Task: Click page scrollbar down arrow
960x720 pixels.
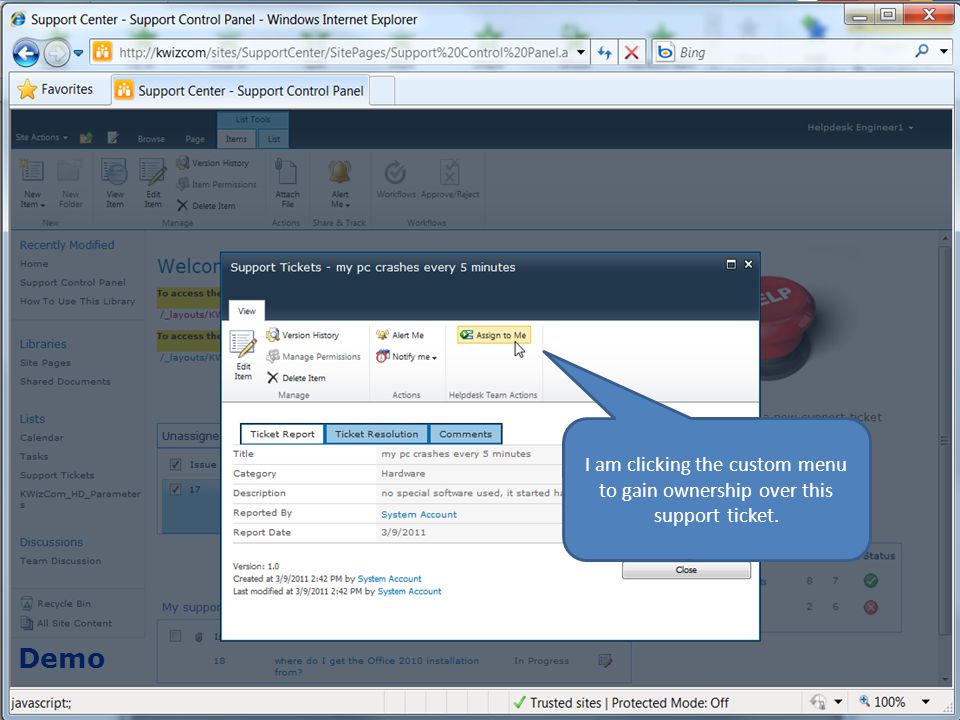Action: pos(944,678)
